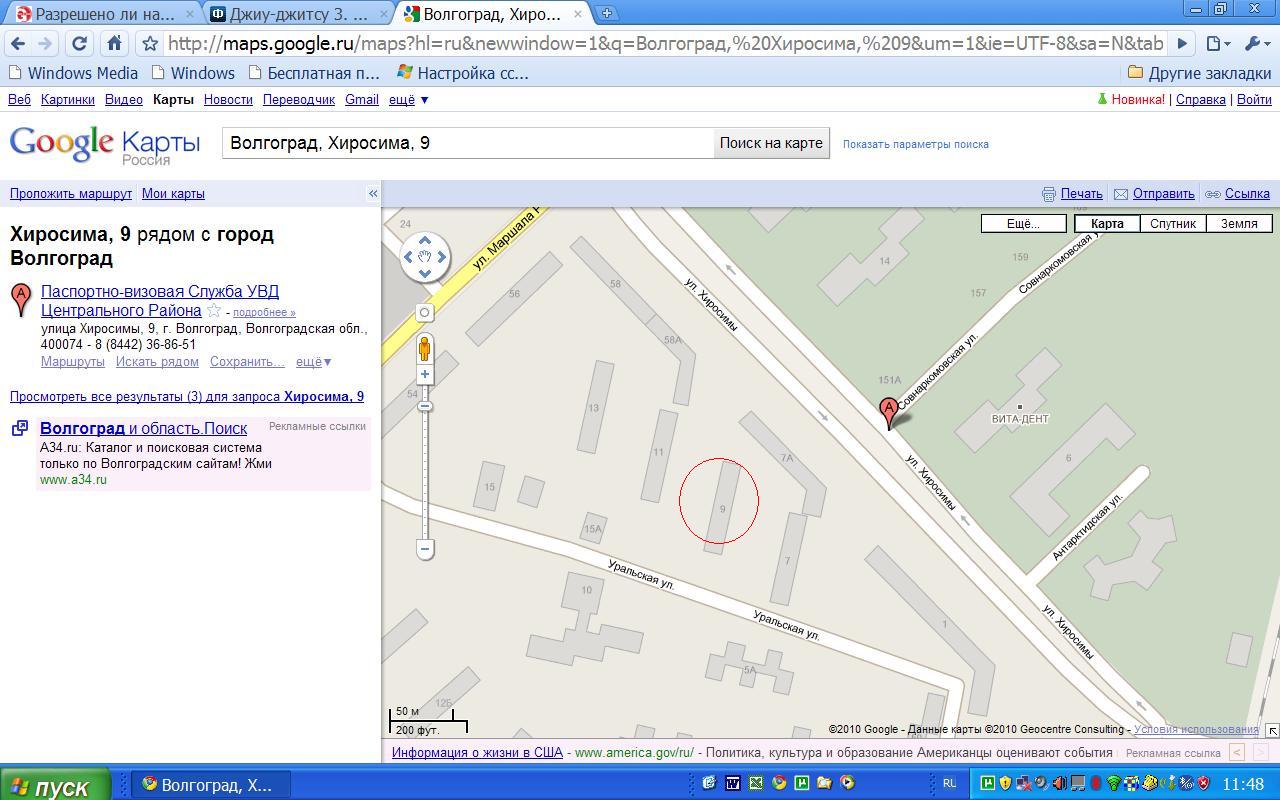Click the map zoom slider track
Viewport: 1280px width, 800px height.
coord(425,470)
